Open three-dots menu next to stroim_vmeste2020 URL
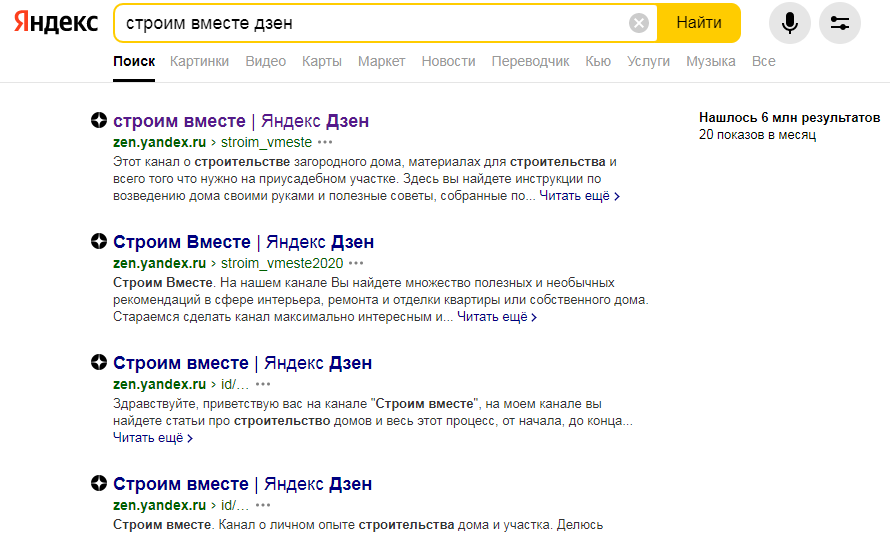Image resolution: width=890 pixels, height=534 pixels. [x=356, y=263]
